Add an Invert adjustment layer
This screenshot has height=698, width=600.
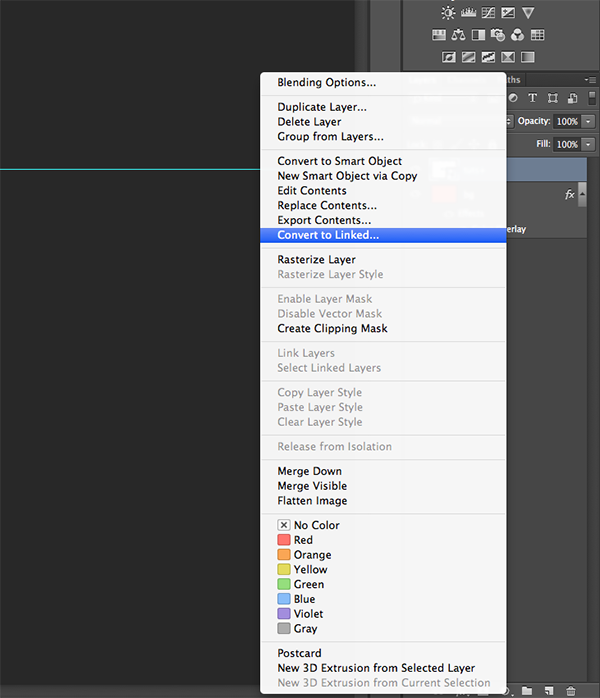pyautogui.click(x=449, y=57)
